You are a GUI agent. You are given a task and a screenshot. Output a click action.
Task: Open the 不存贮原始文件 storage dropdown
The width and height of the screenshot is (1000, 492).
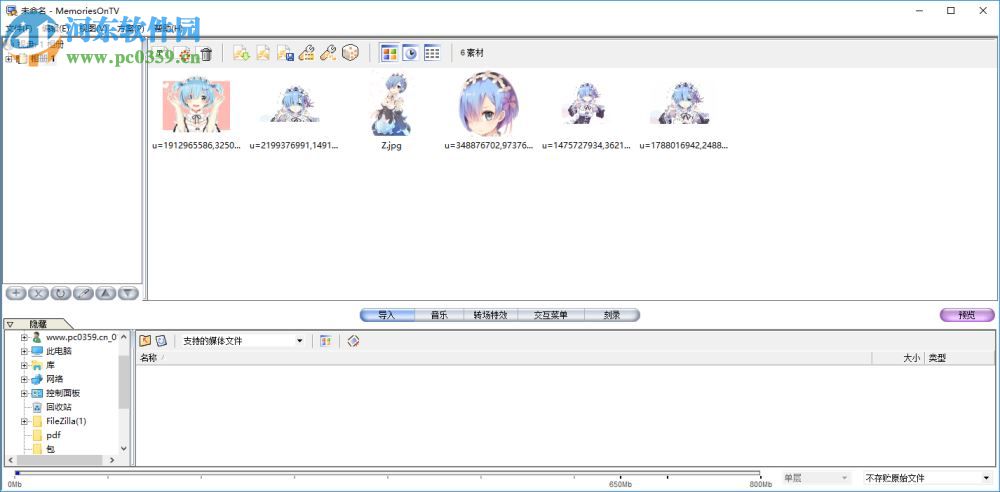pyautogui.click(x=928, y=478)
